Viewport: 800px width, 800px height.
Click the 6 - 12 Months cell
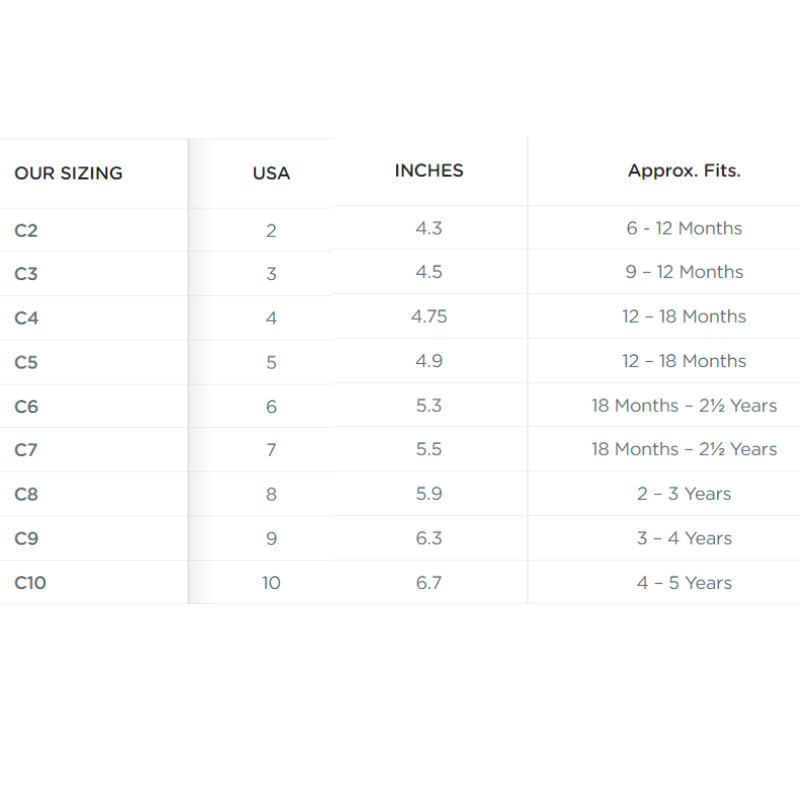coord(684,229)
